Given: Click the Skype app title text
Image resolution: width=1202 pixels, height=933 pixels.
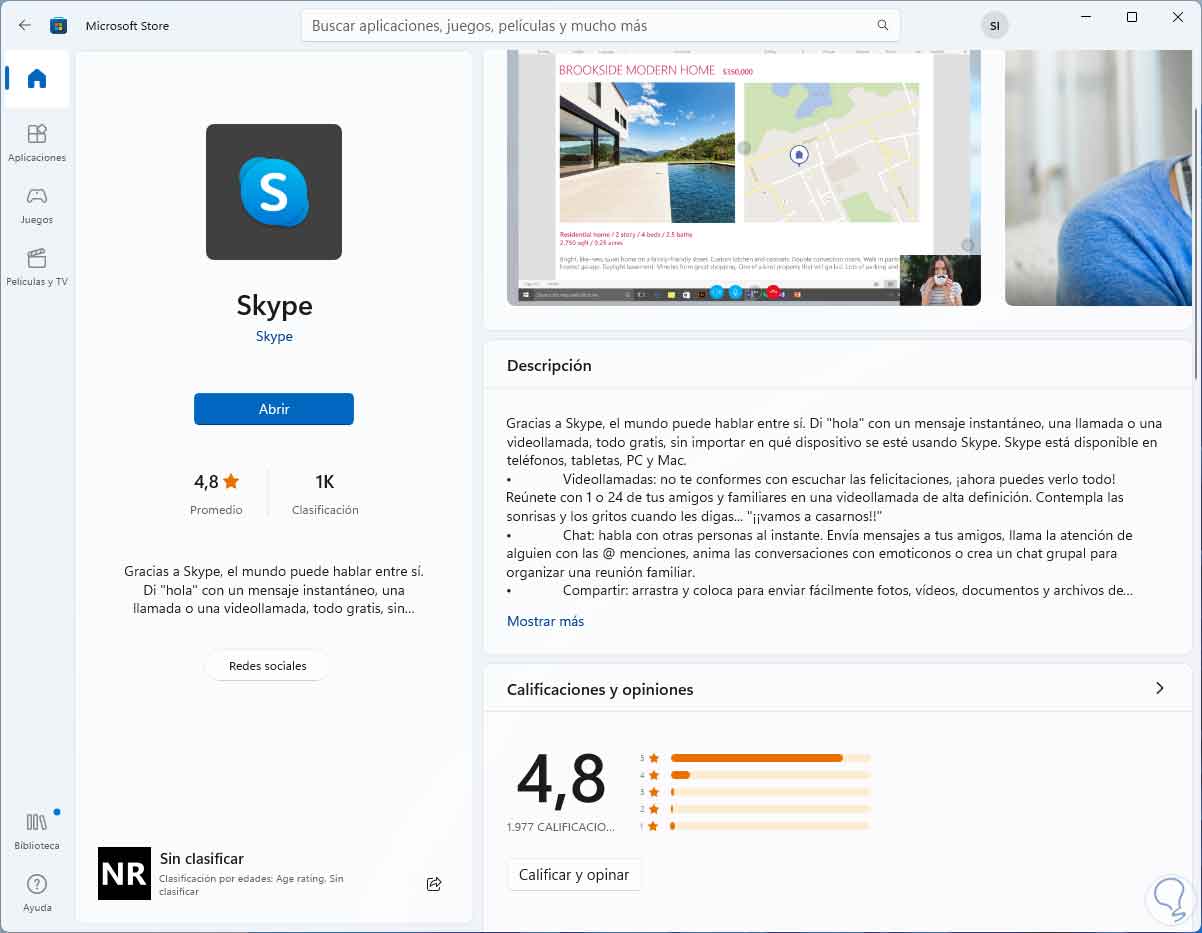Looking at the screenshot, I should pos(274,305).
